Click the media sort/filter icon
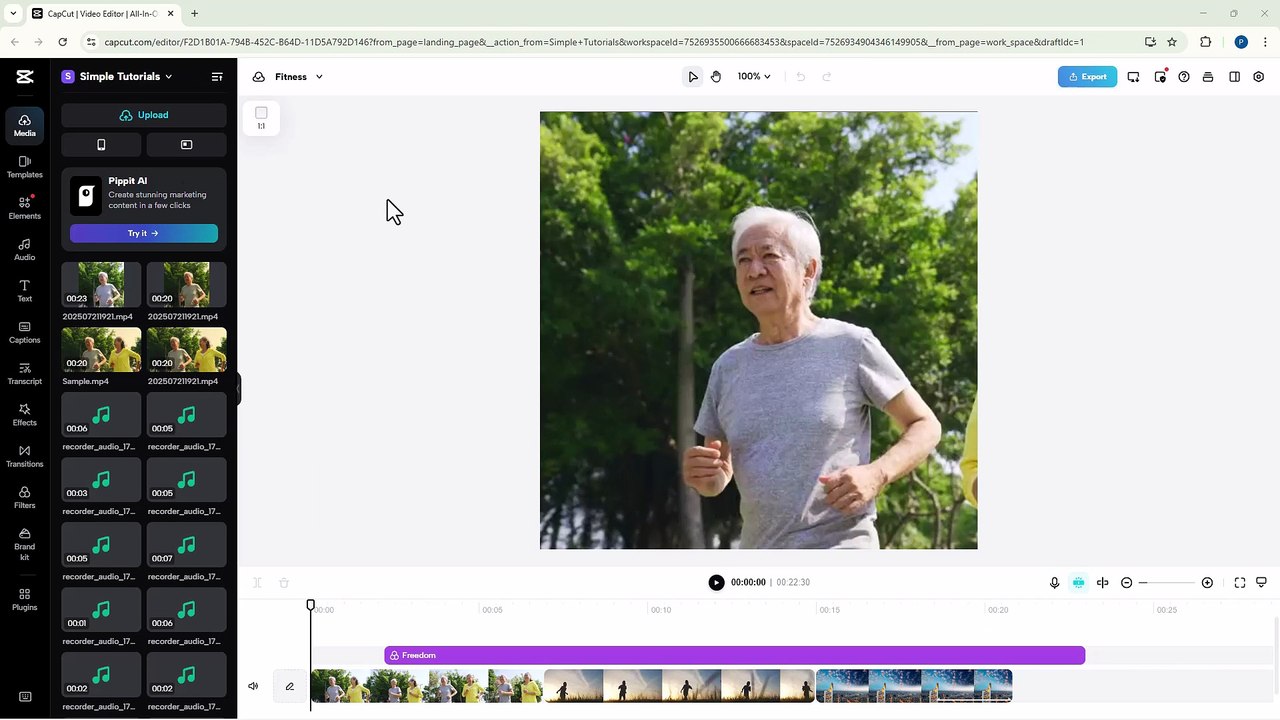This screenshot has height=720, width=1280. (217, 76)
